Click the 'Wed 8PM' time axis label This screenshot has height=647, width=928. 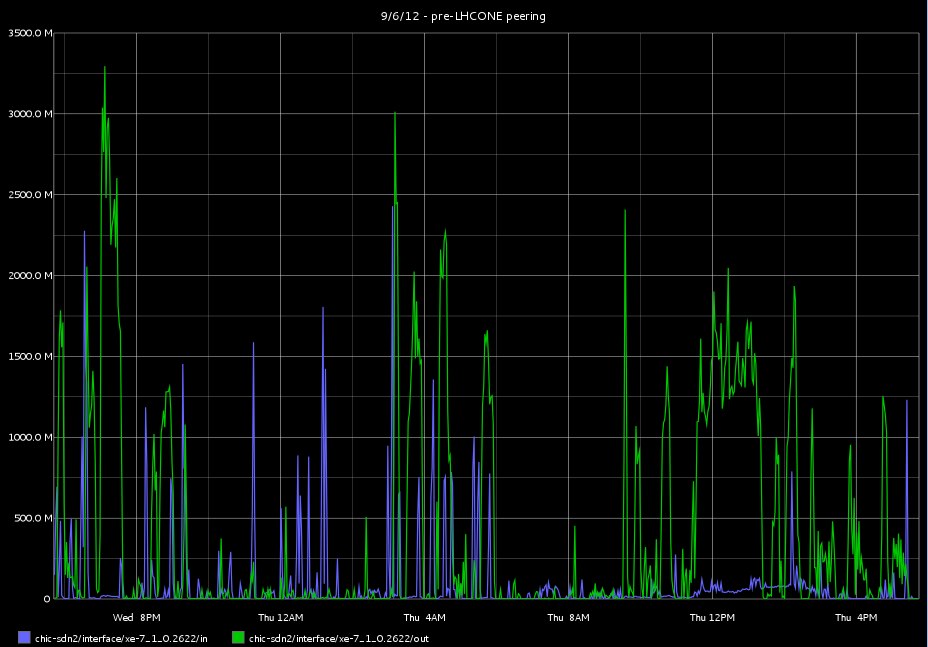(136, 617)
